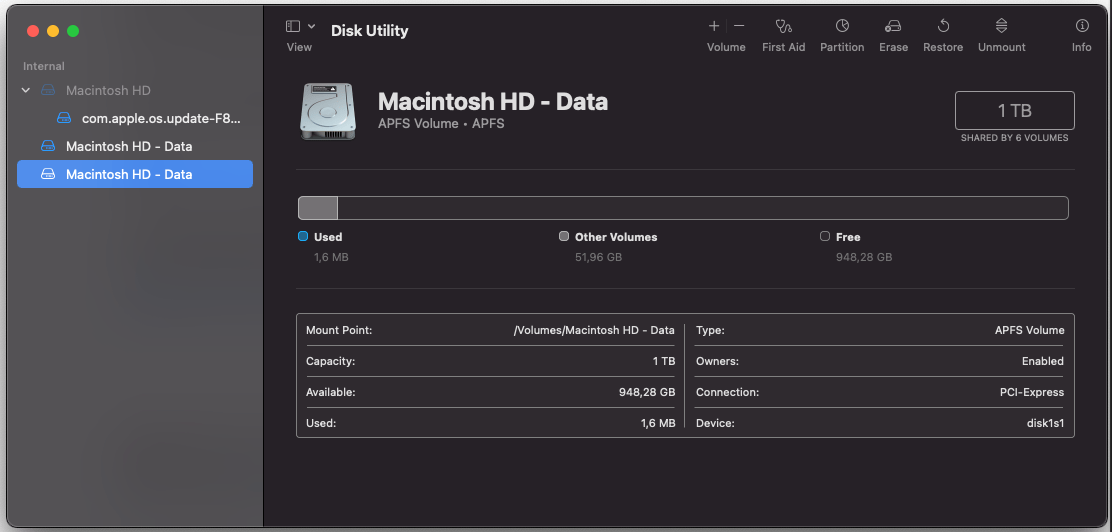
Task: Click the storage usage bar
Action: [x=683, y=208]
